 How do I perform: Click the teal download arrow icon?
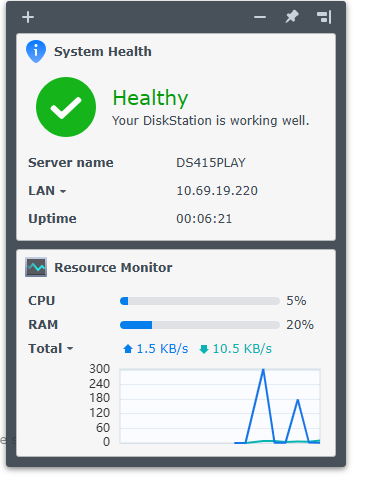pos(204,349)
